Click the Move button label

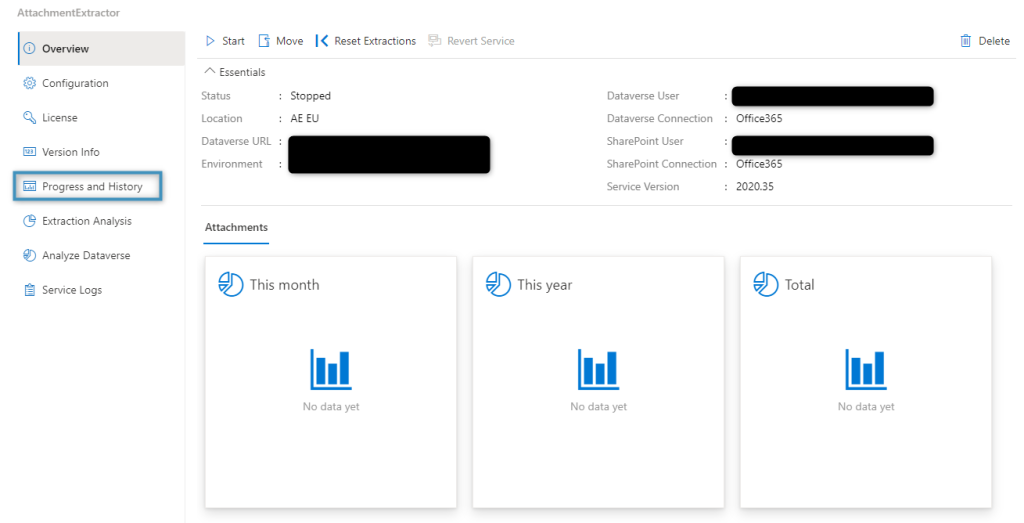coord(289,40)
